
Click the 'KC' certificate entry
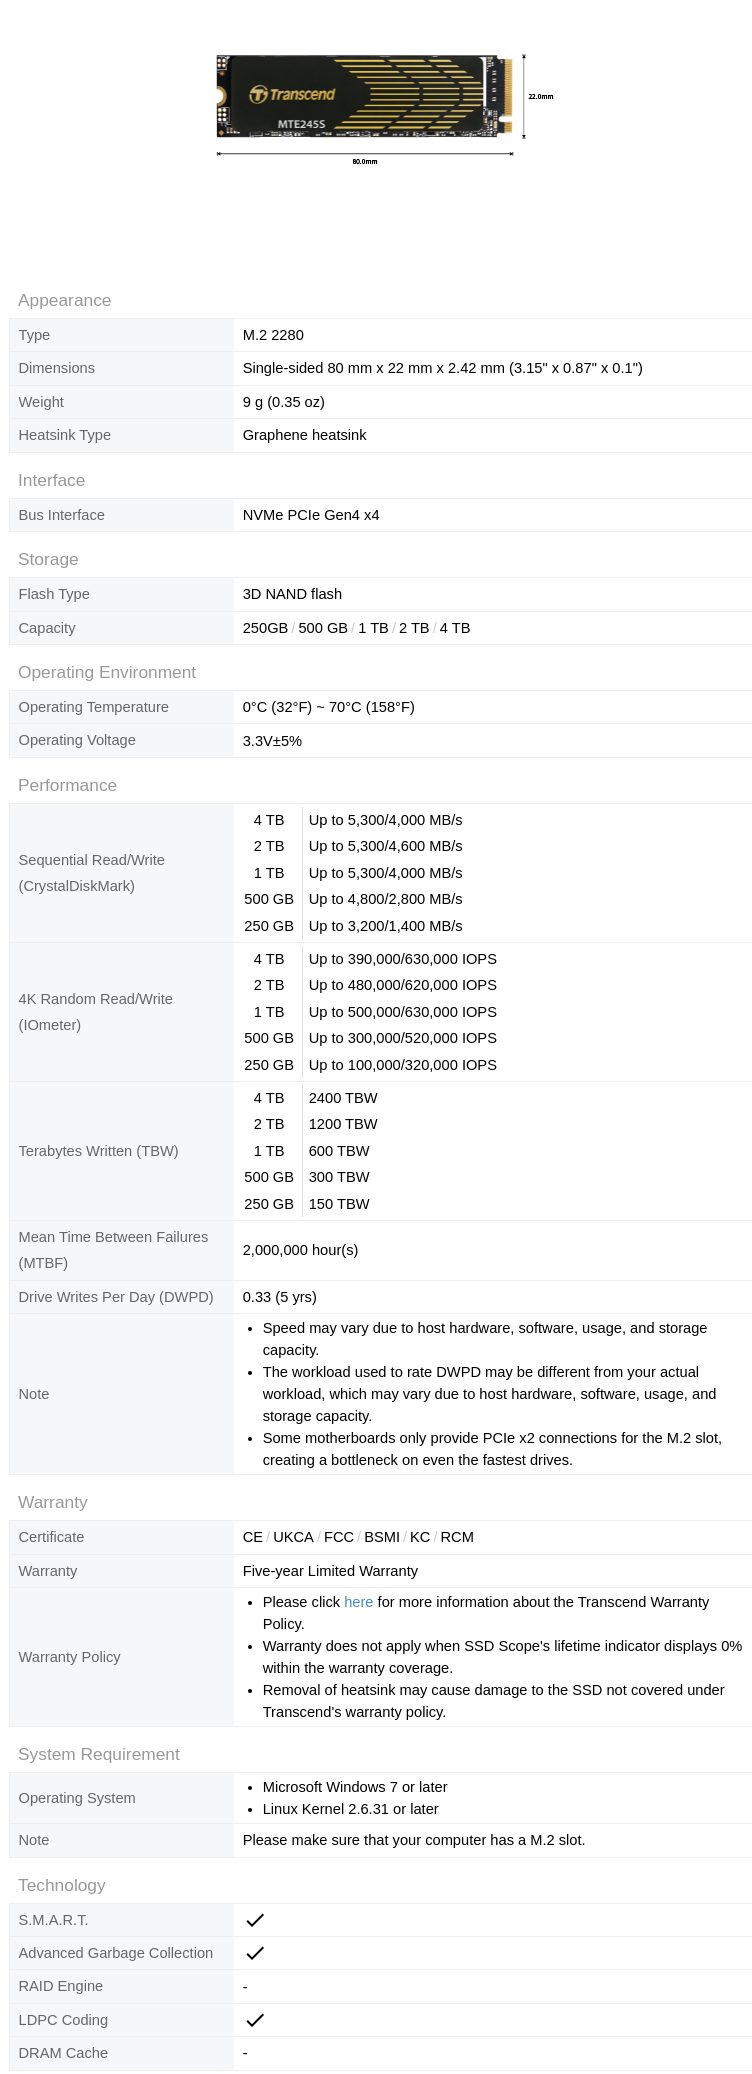coord(420,1537)
